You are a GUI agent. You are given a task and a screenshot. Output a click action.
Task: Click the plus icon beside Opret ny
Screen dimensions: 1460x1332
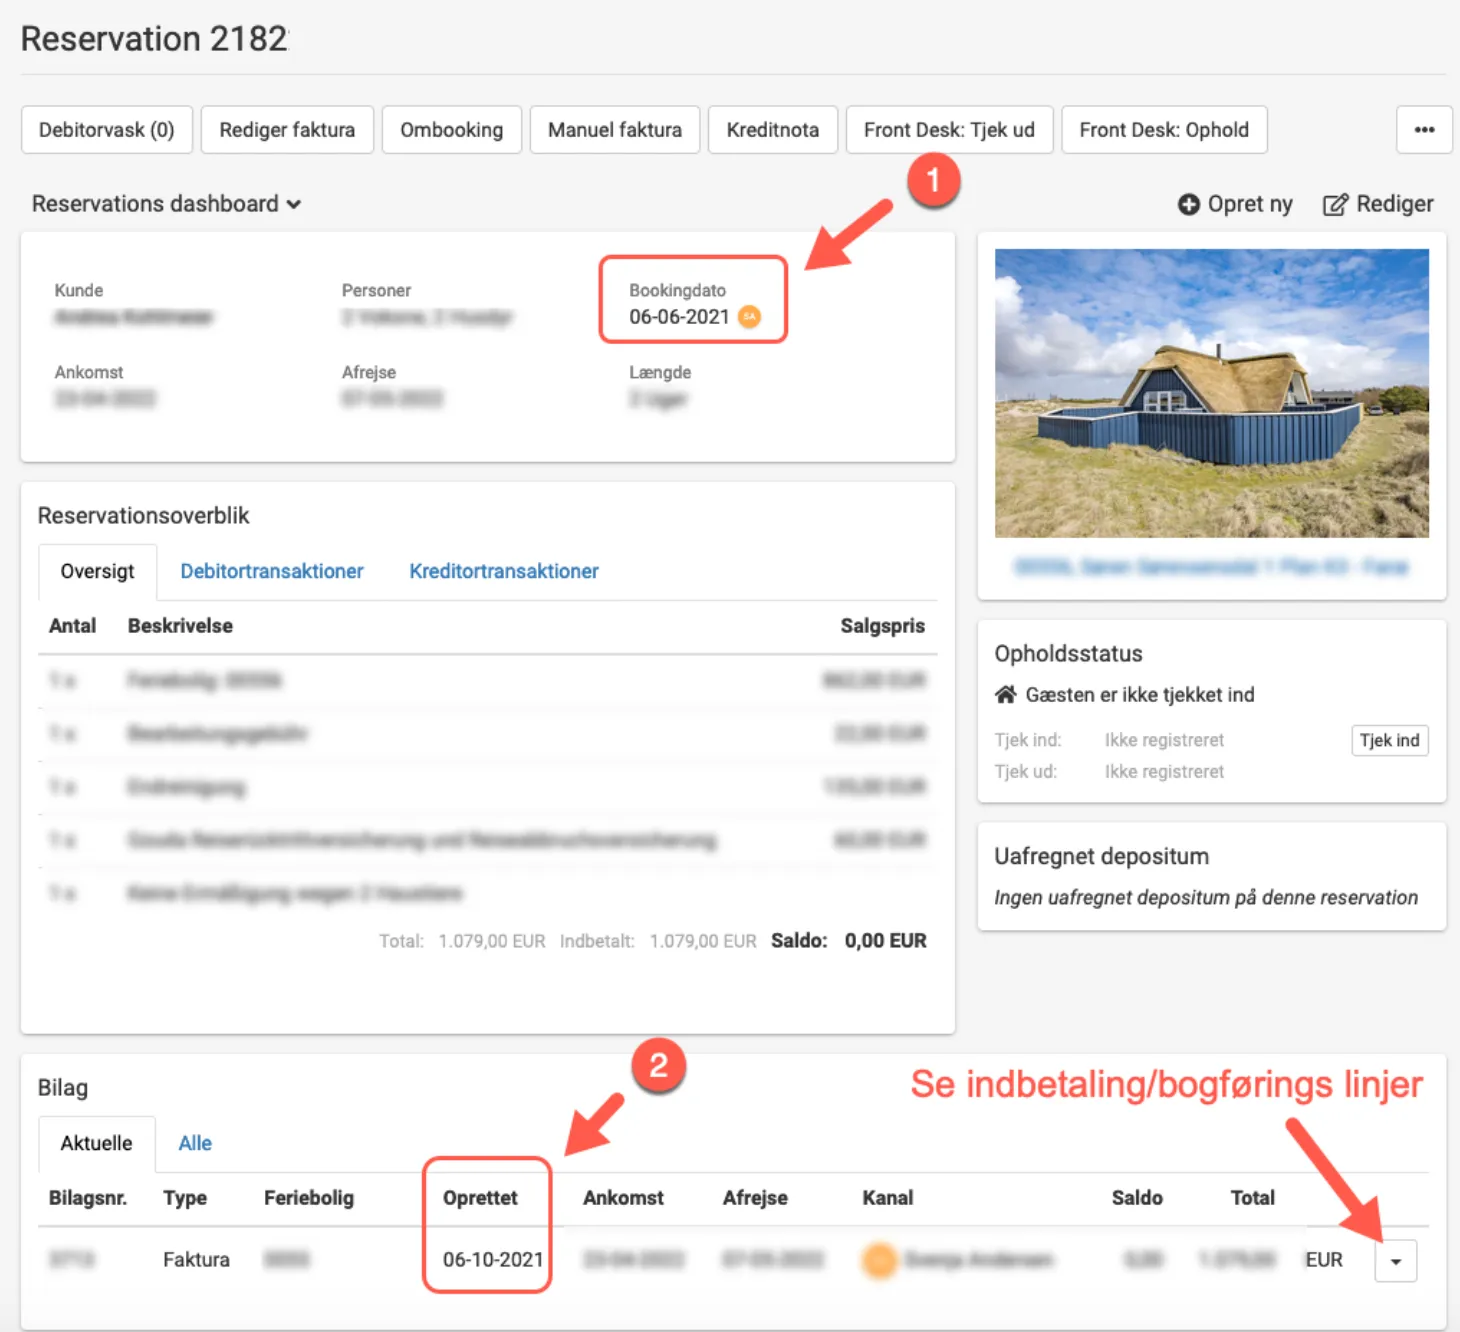point(1188,204)
